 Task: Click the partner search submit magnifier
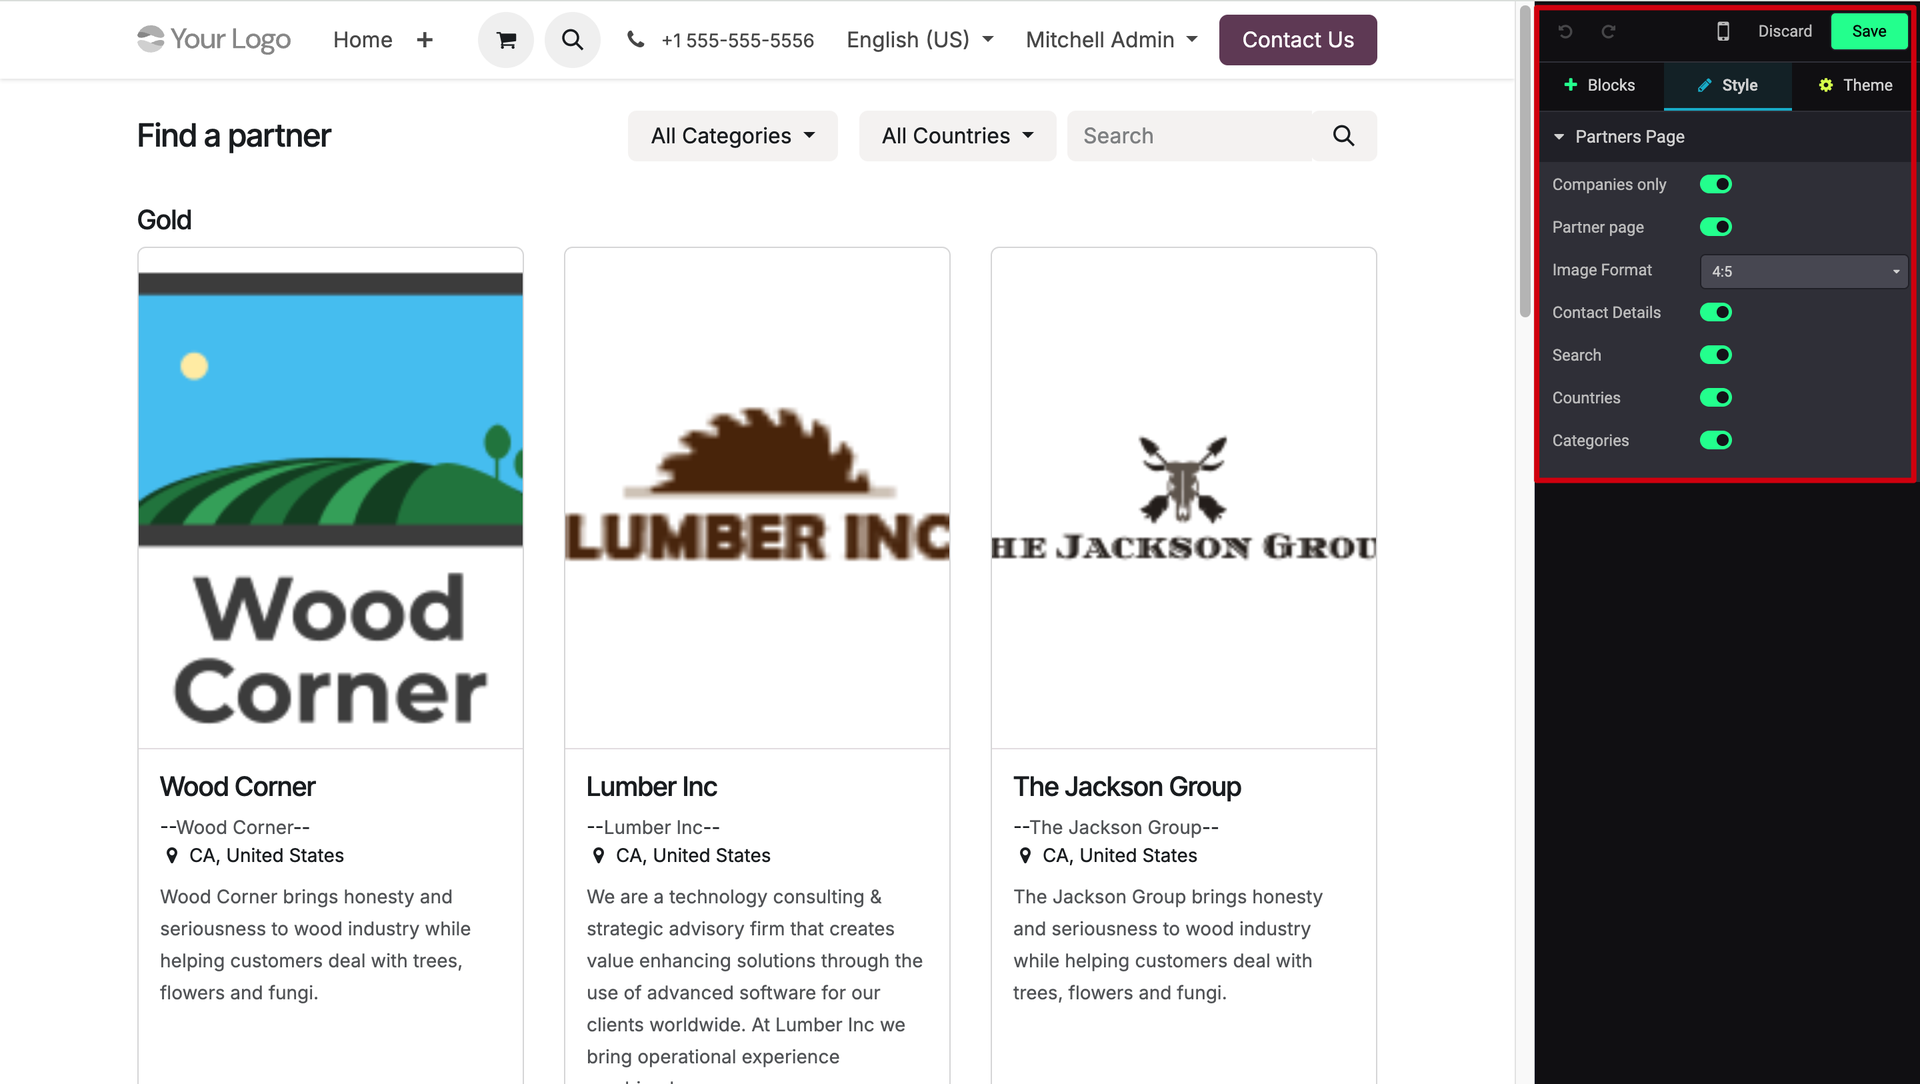[1343, 136]
